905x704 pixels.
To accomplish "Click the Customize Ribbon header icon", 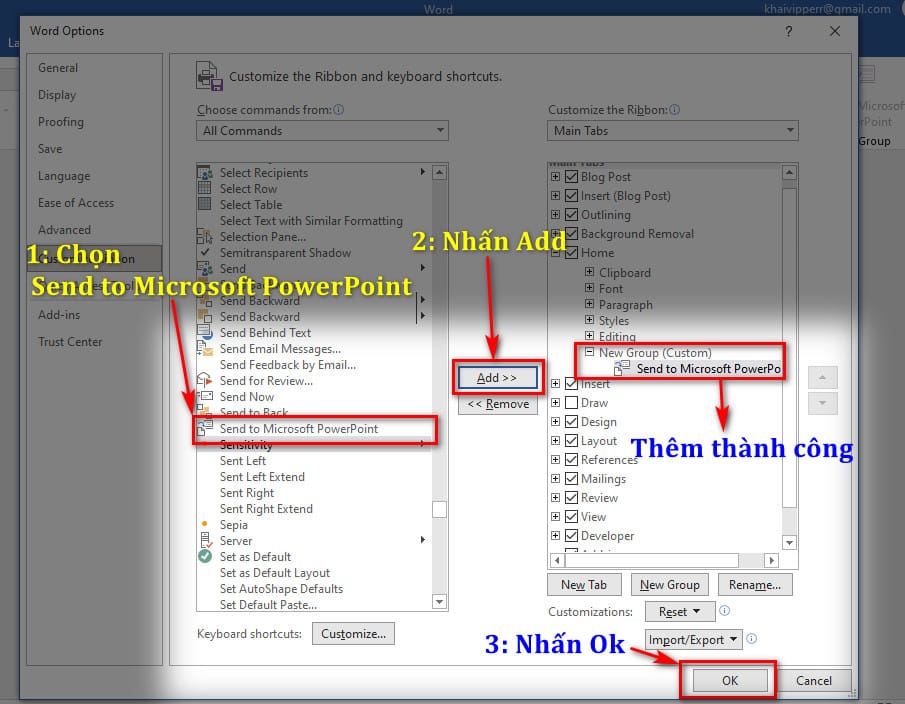I will pos(209,75).
